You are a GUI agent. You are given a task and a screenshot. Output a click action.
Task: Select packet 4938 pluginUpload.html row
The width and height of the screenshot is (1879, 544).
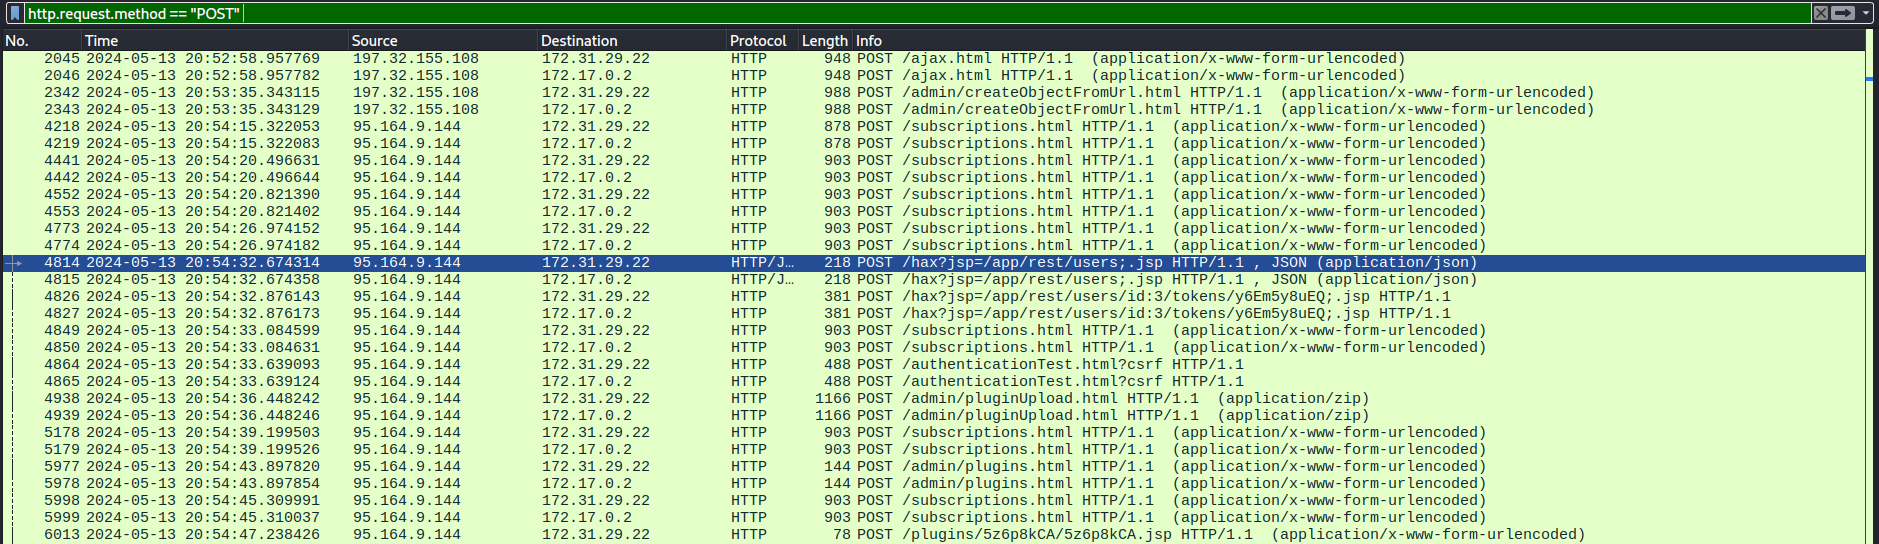933,399
